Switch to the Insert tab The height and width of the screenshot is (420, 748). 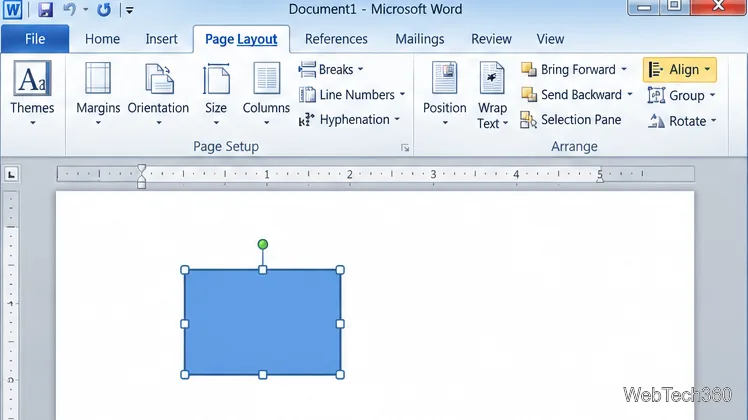click(161, 39)
